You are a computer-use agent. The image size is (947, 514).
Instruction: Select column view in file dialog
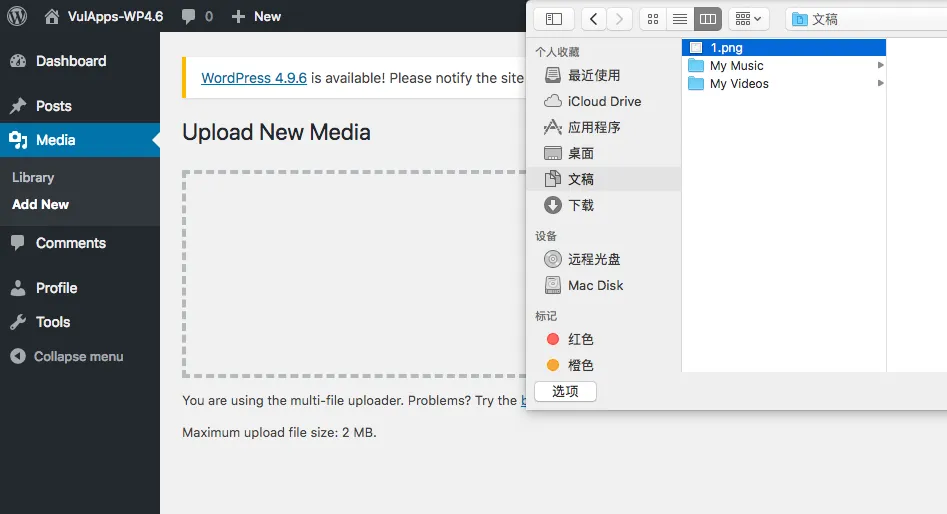click(708, 19)
